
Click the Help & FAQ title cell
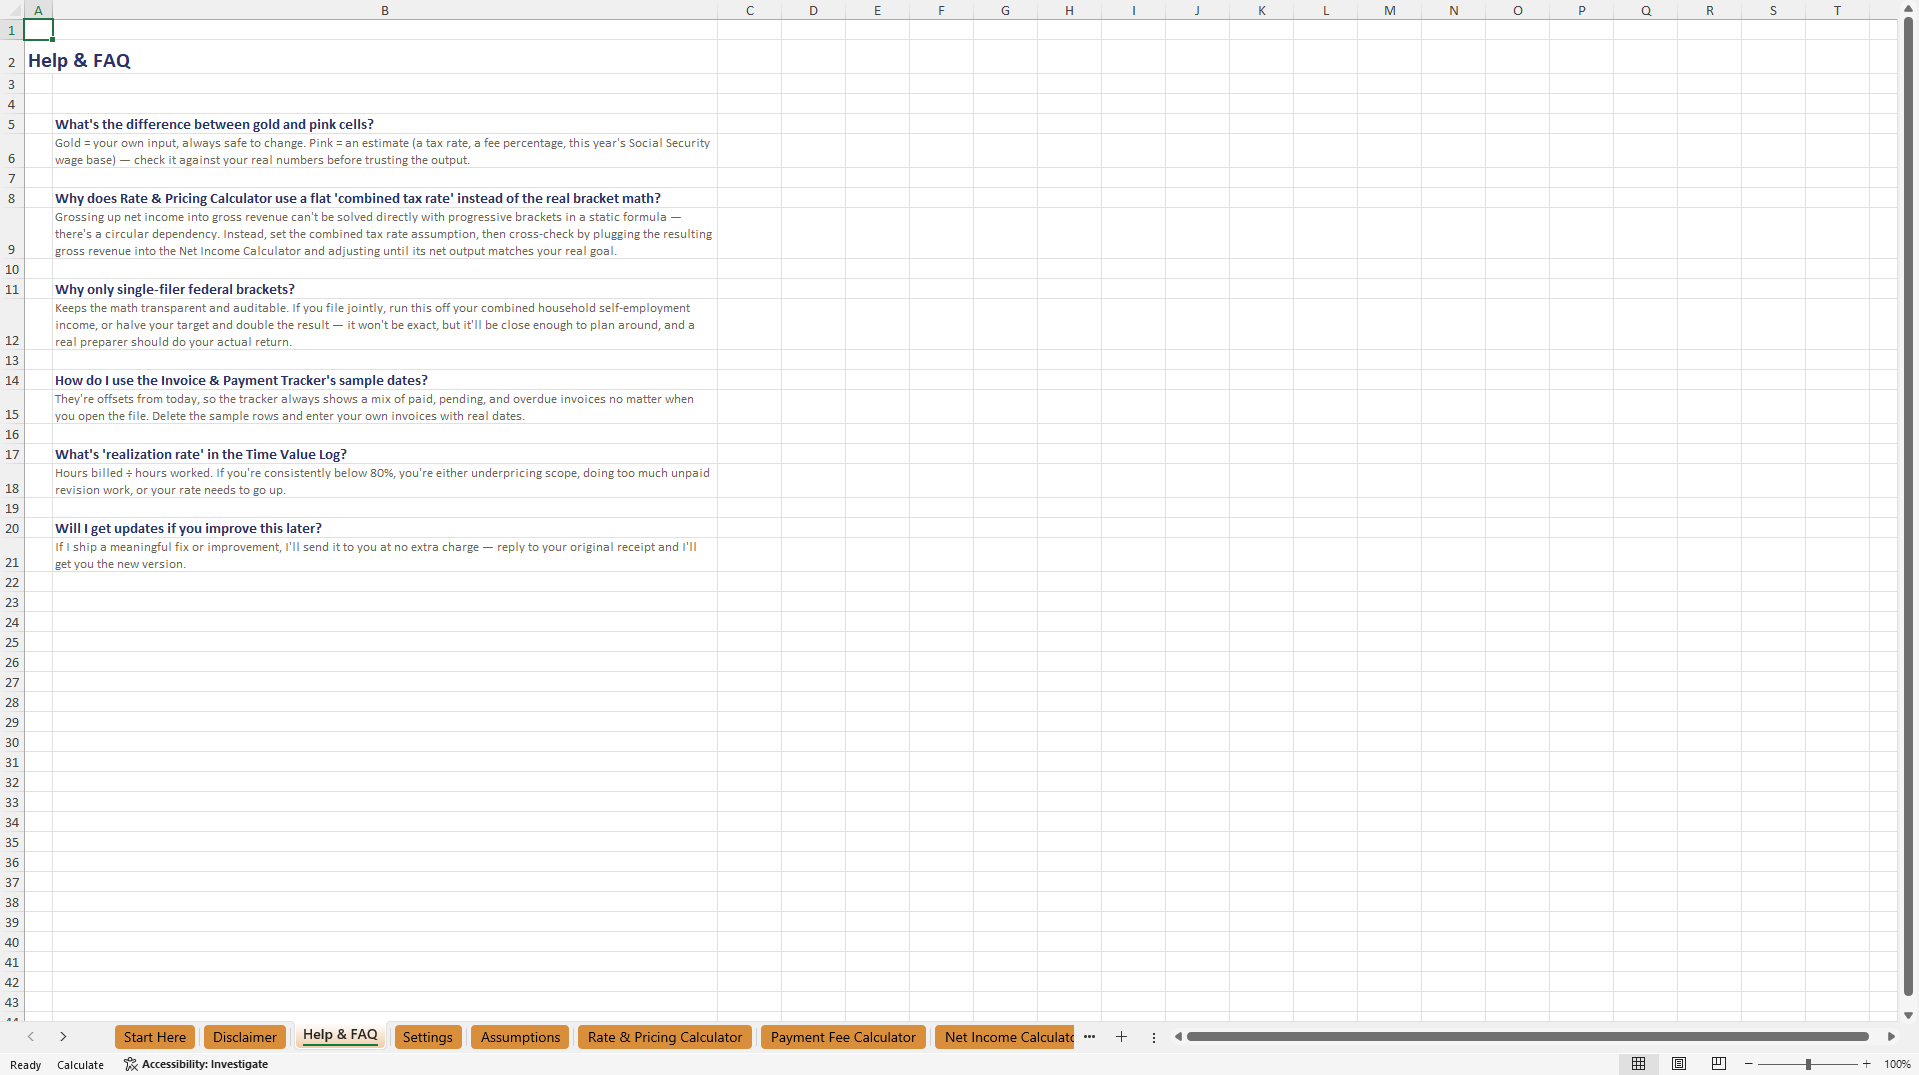tap(79, 60)
